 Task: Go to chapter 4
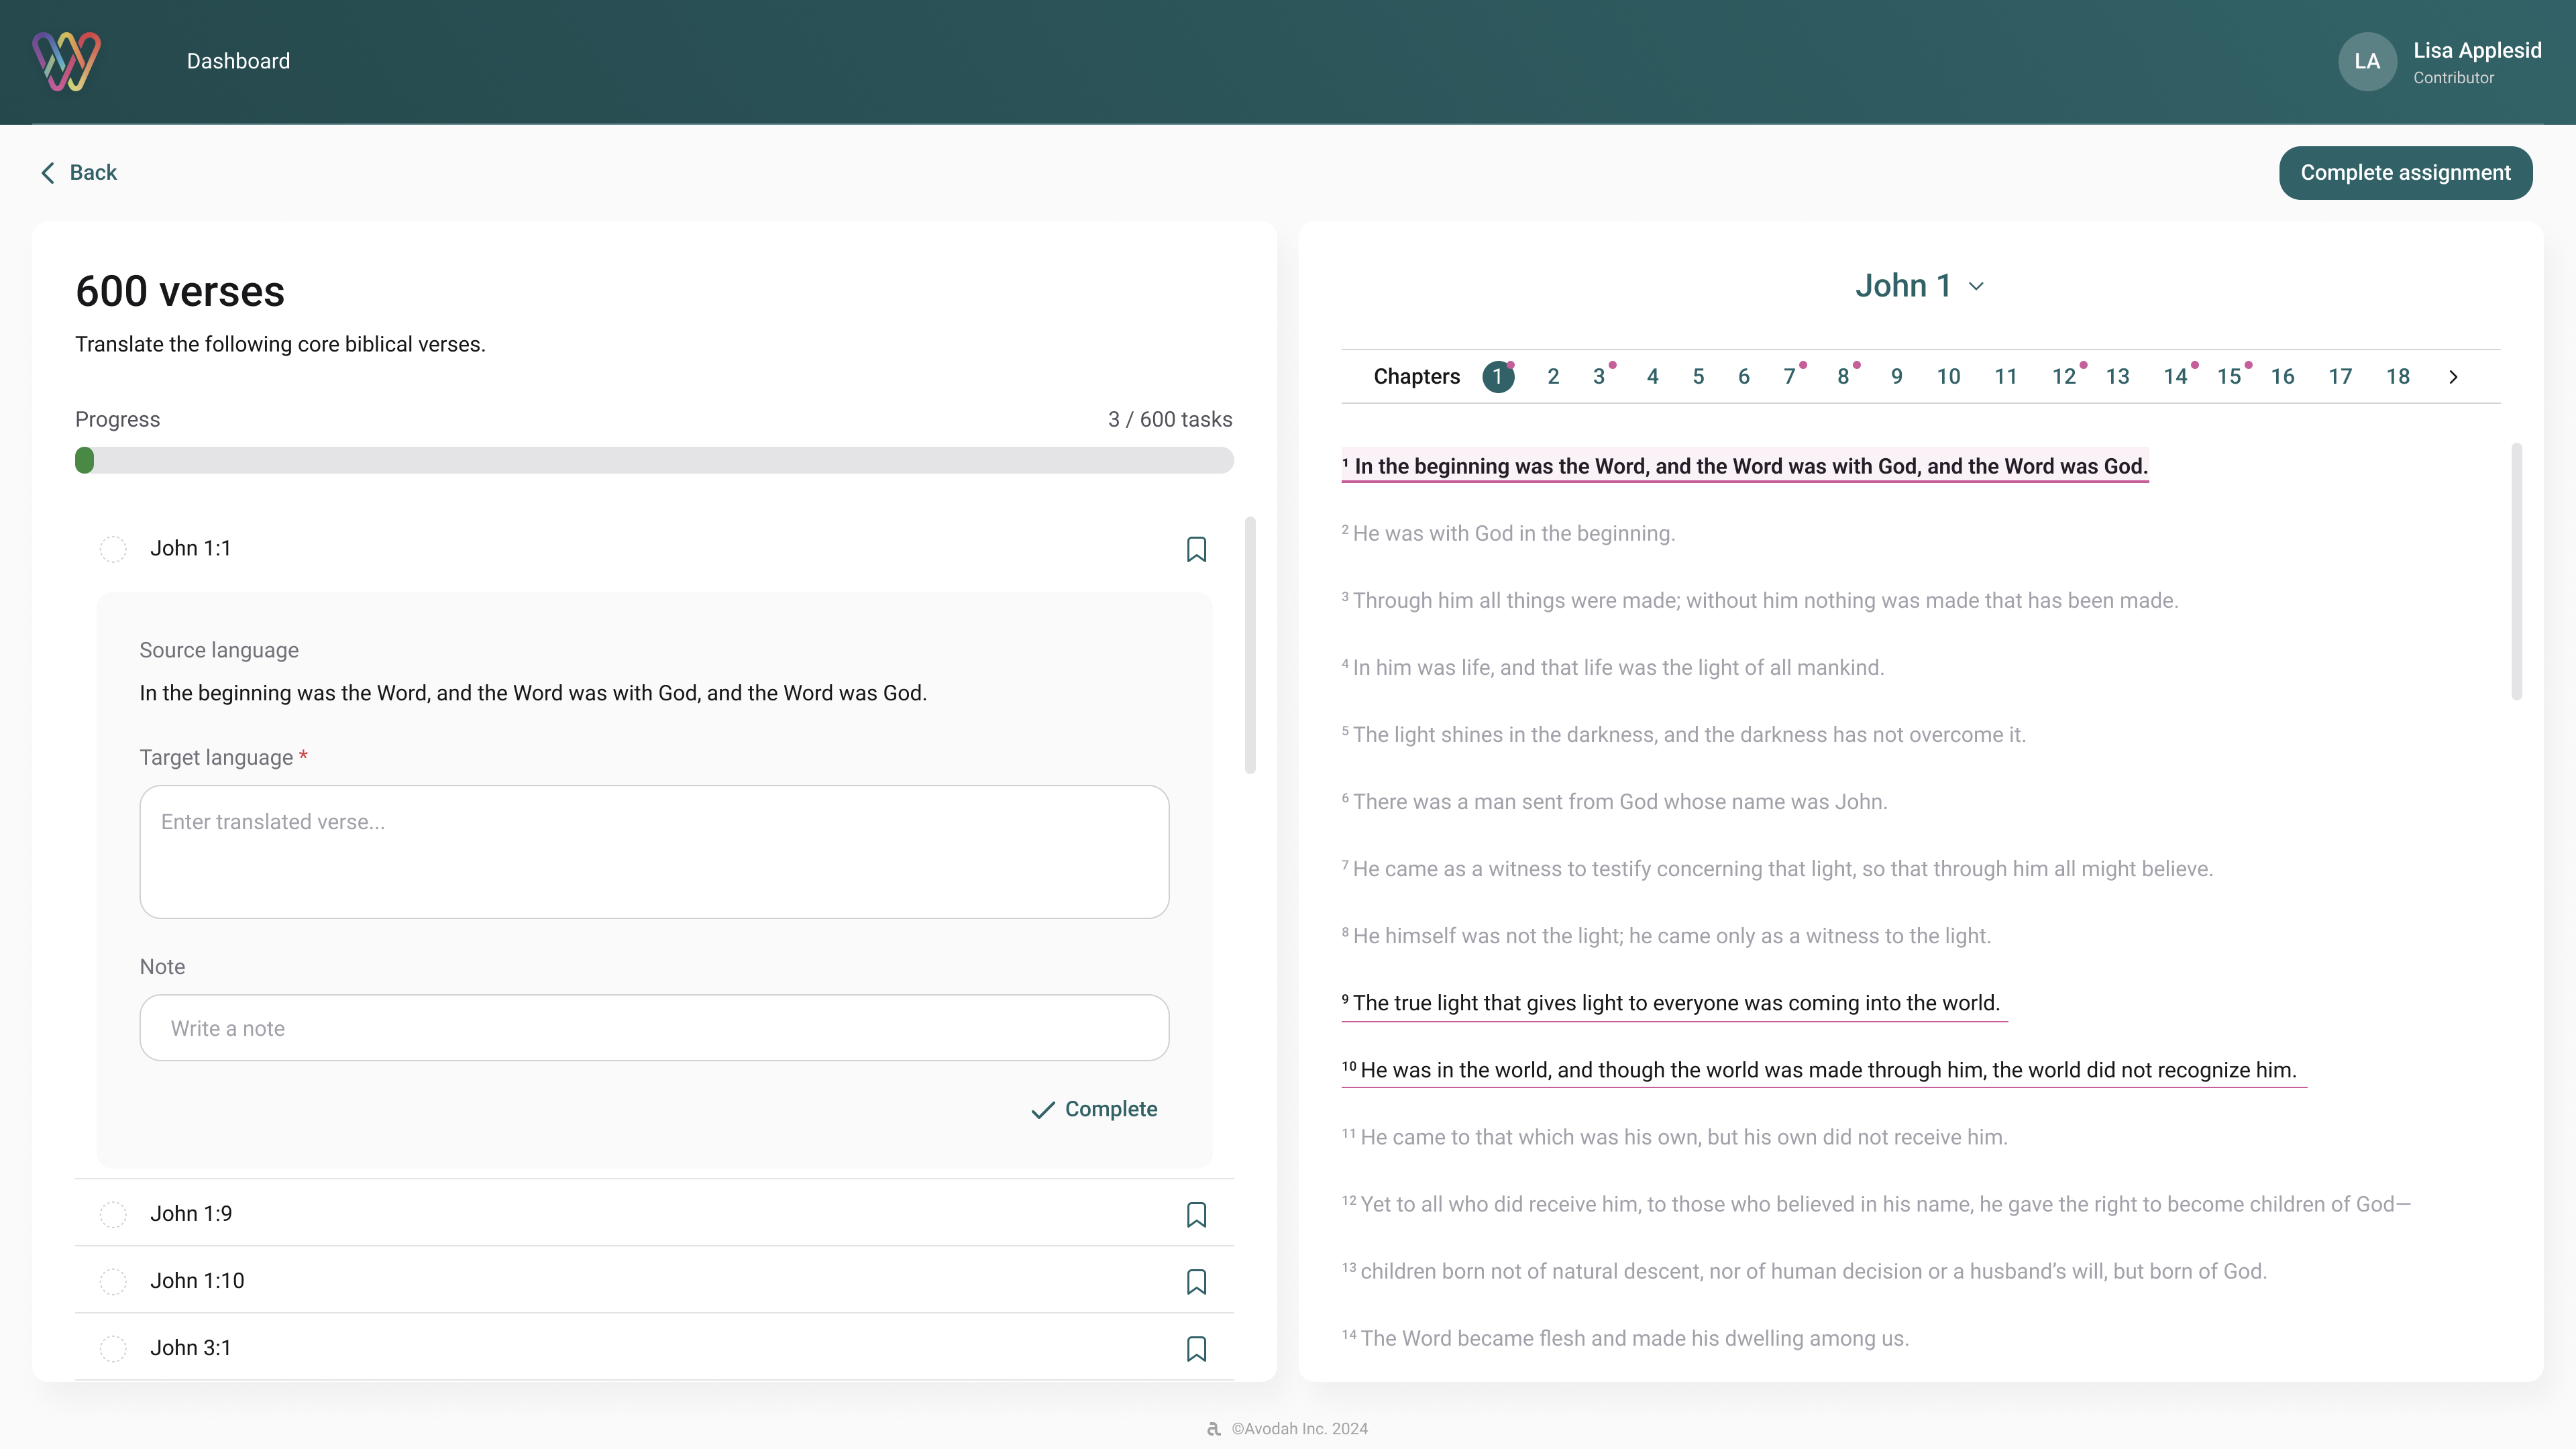[1653, 377]
